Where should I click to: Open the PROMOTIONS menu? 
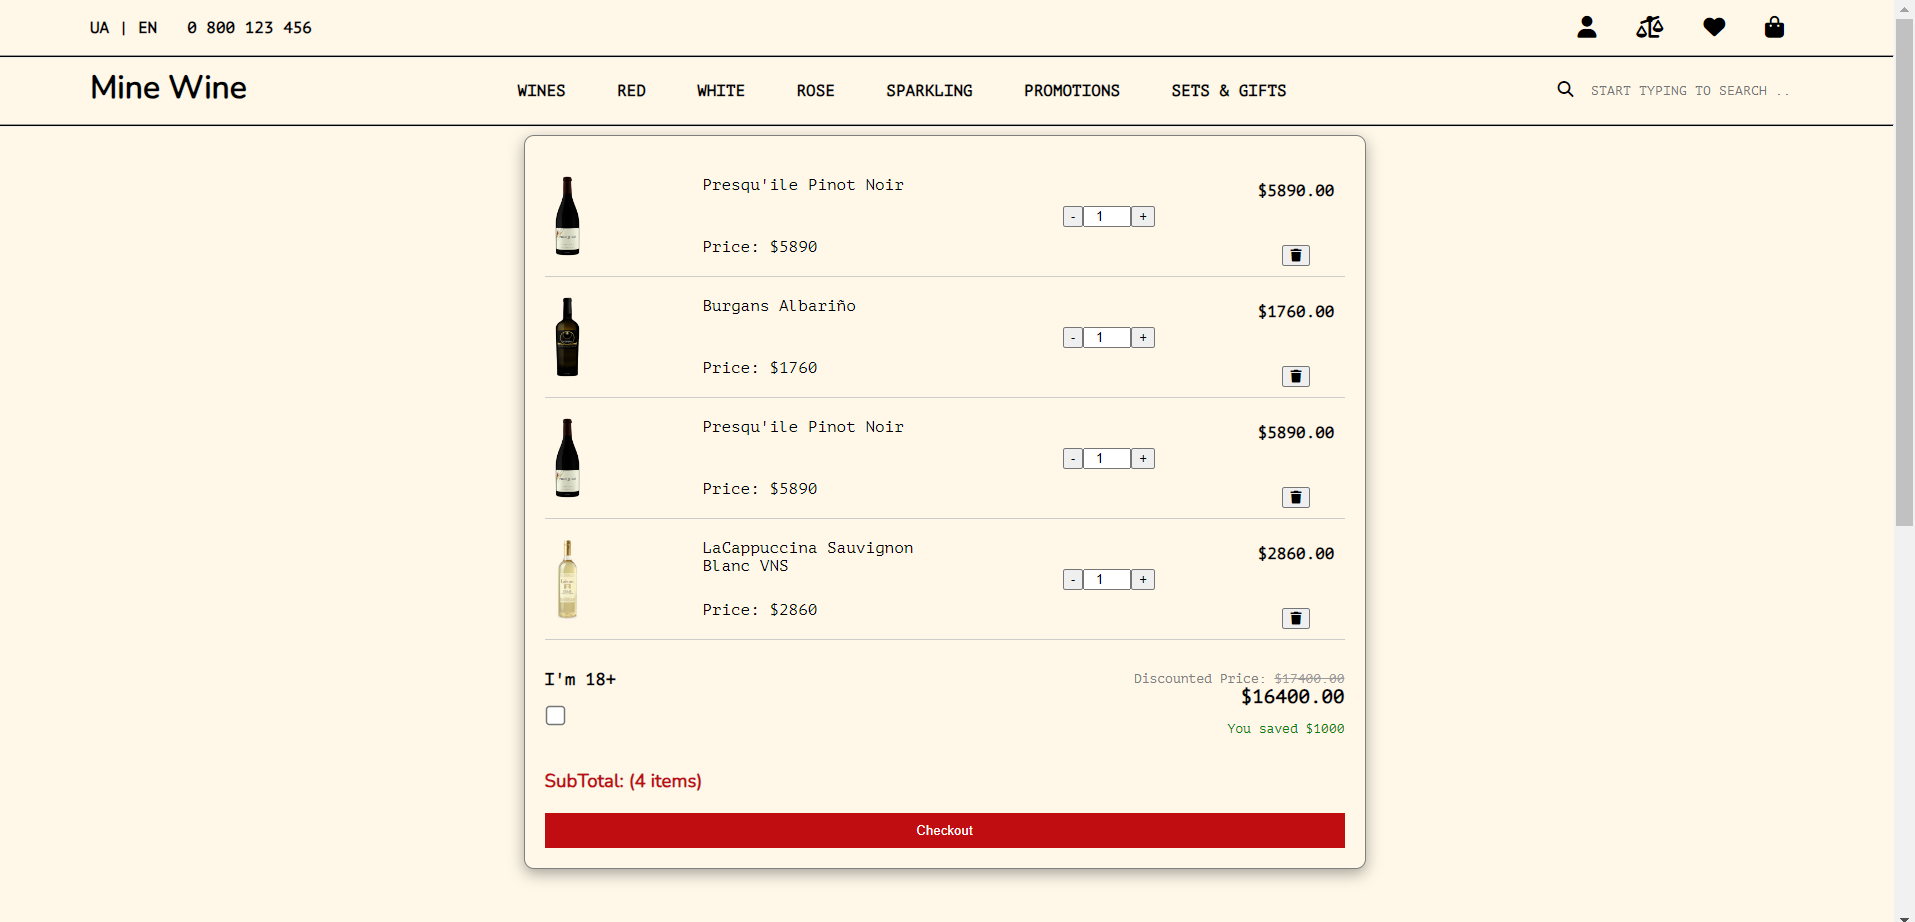(x=1071, y=90)
